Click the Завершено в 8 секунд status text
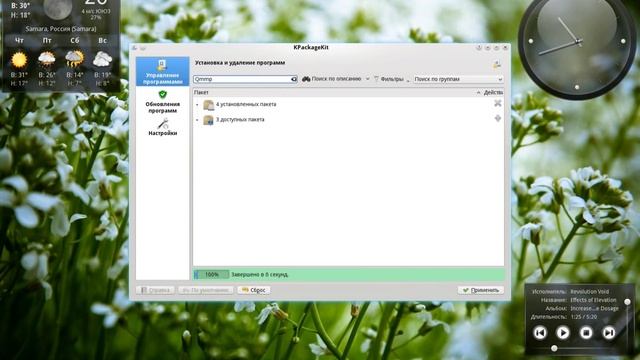The image size is (640, 360). point(260,275)
